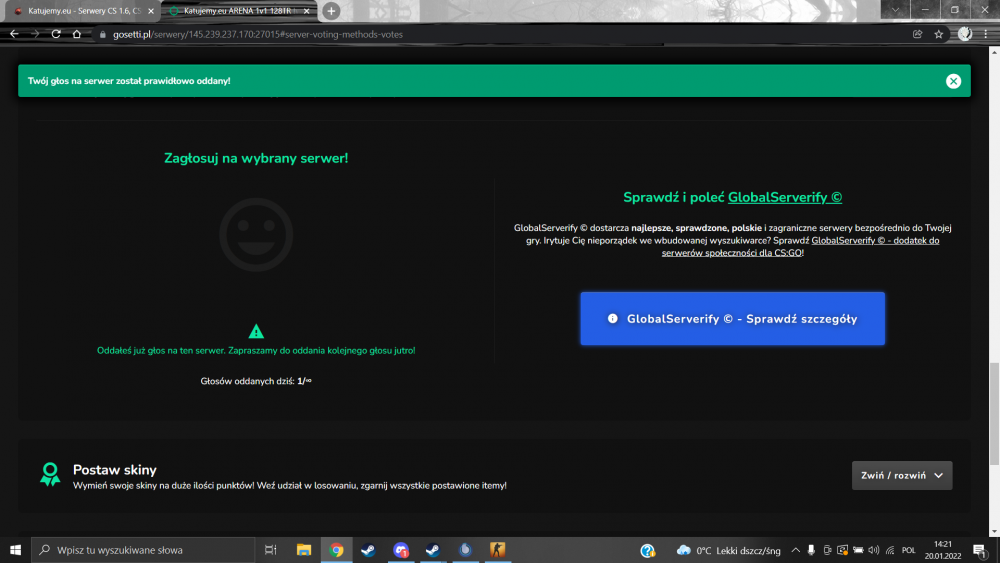Viewport: 1000px width, 563px height.
Task: Open the Chrome profile avatar
Action: point(965,34)
